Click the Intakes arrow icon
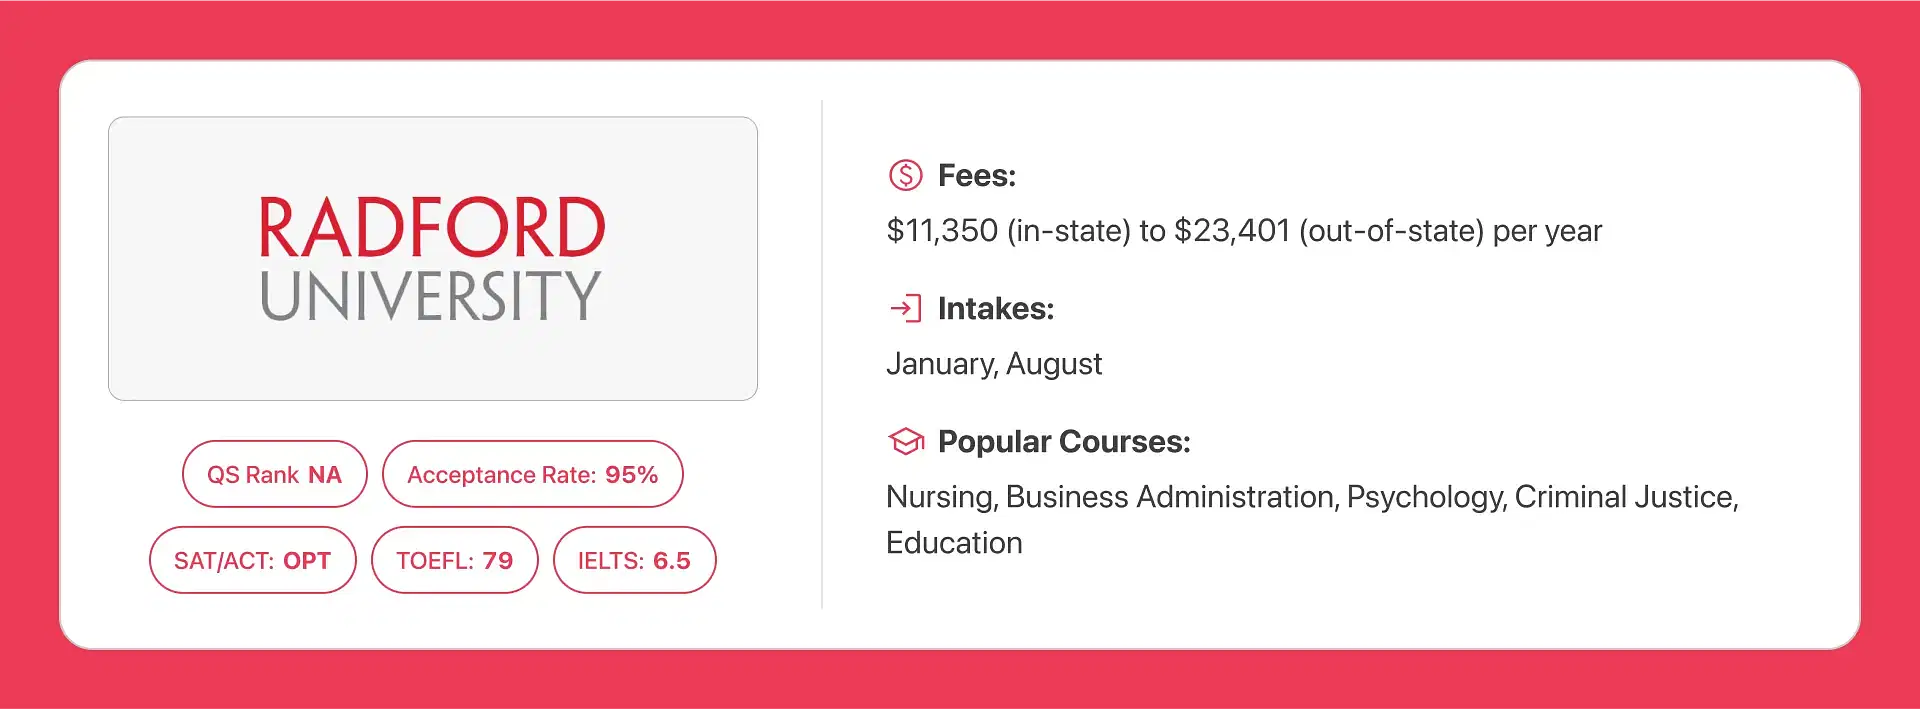The width and height of the screenshot is (1920, 709). [x=905, y=308]
